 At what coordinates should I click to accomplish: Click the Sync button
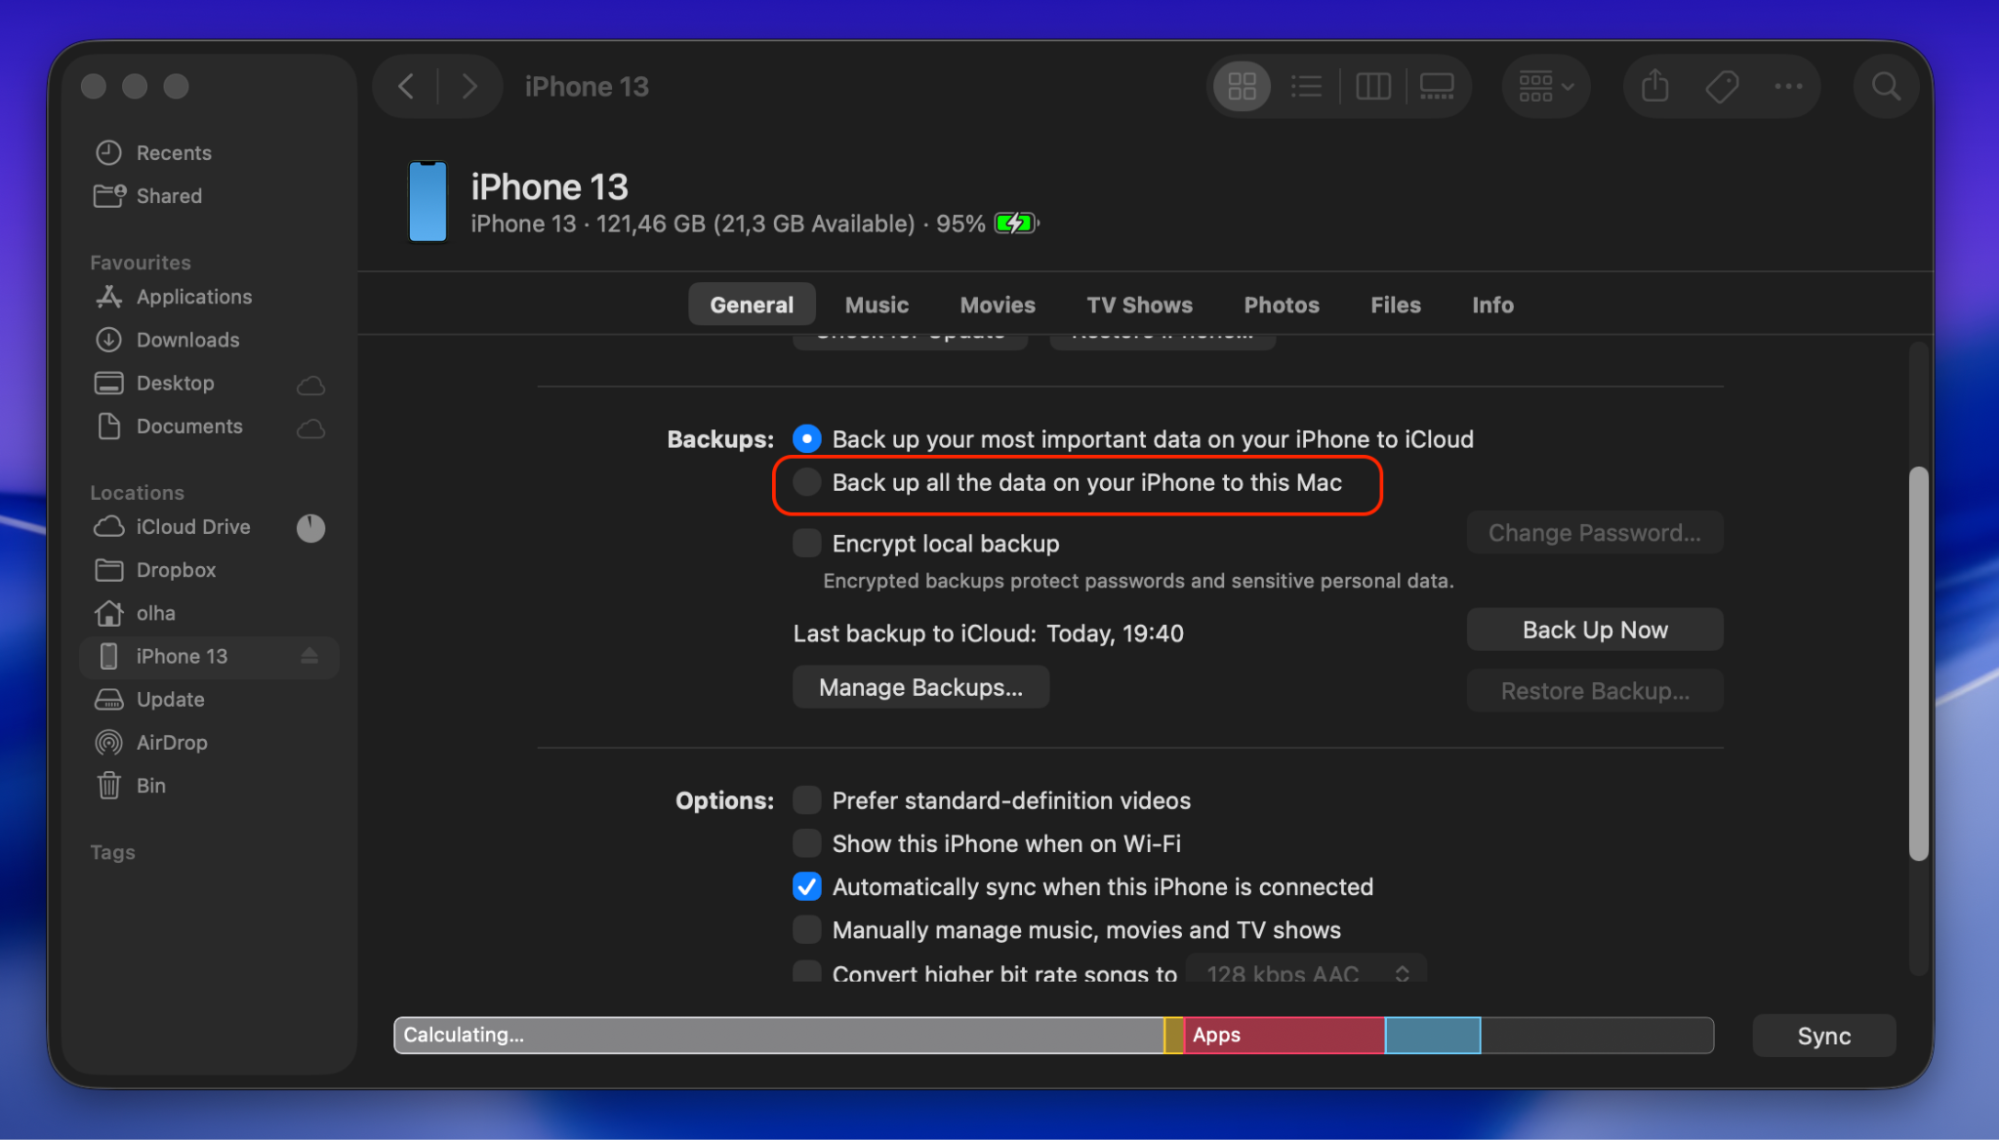pyautogui.click(x=1824, y=1036)
